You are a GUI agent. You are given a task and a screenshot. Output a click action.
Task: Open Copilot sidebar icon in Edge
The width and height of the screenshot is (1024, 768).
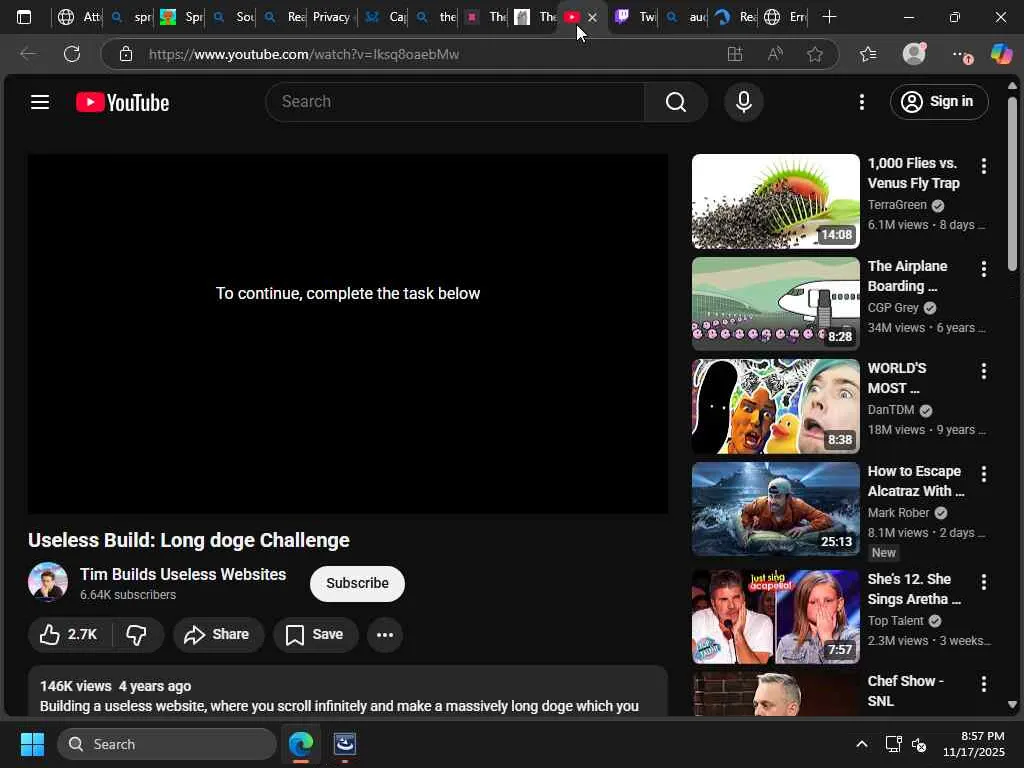tap(1001, 54)
